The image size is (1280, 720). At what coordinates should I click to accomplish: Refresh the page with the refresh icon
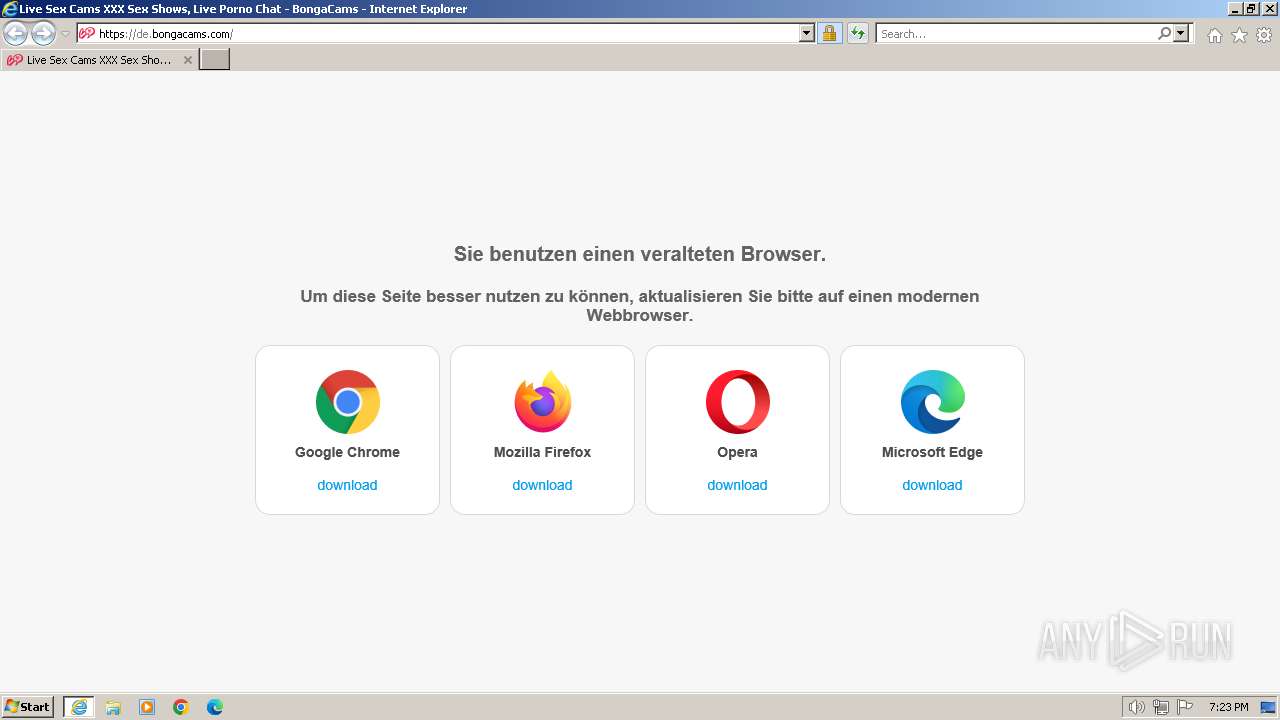(857, 33)
